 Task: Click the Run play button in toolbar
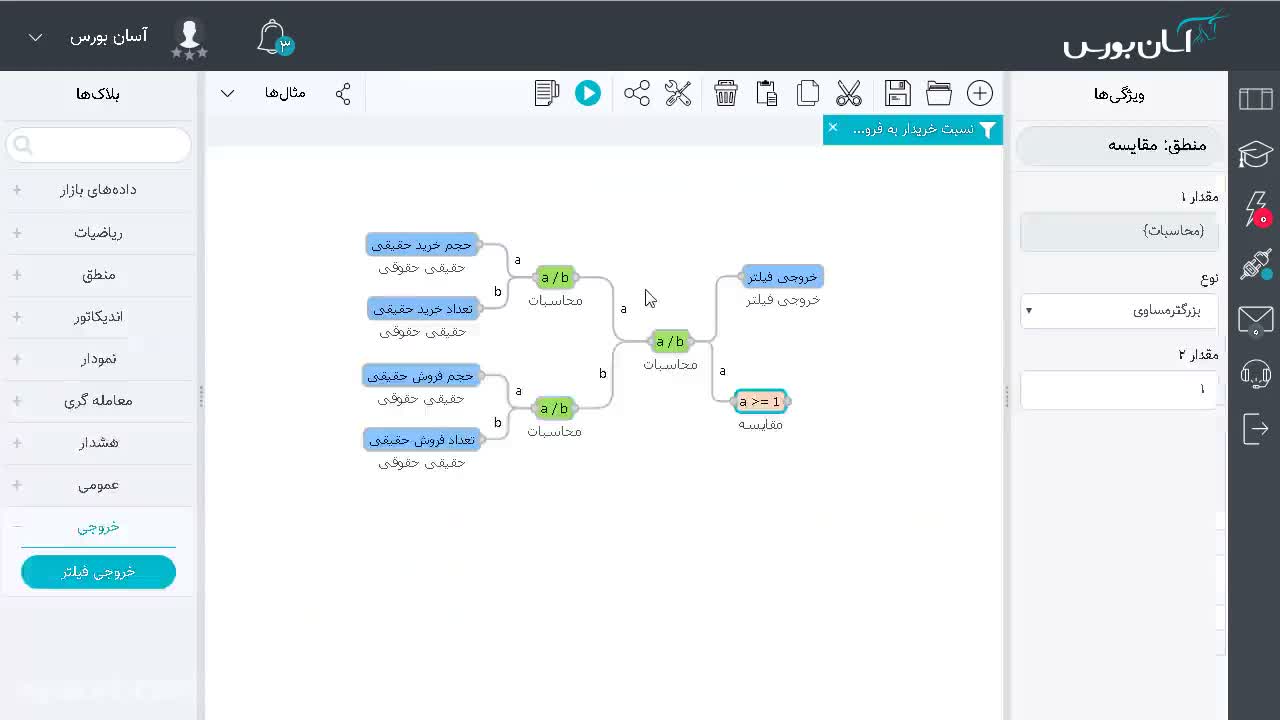pyautogui.click(x=588, y=93)
